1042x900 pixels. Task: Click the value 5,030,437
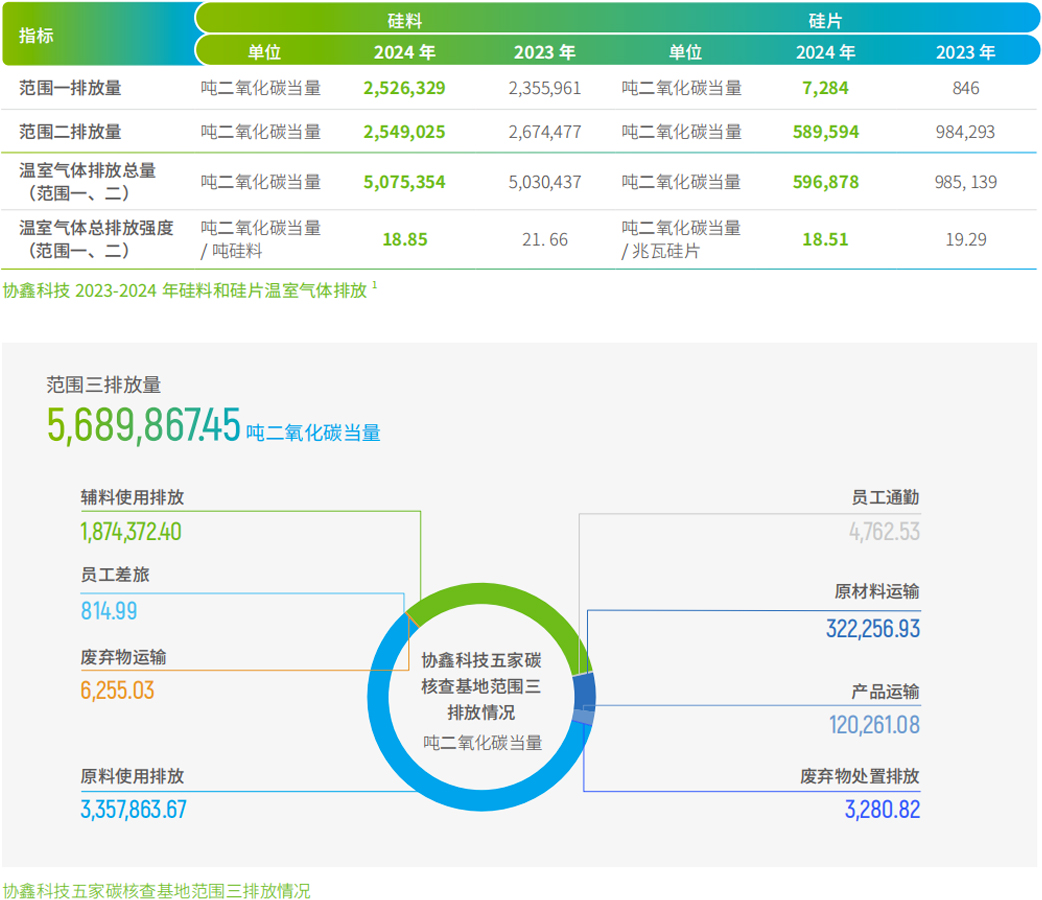[545, 181]
